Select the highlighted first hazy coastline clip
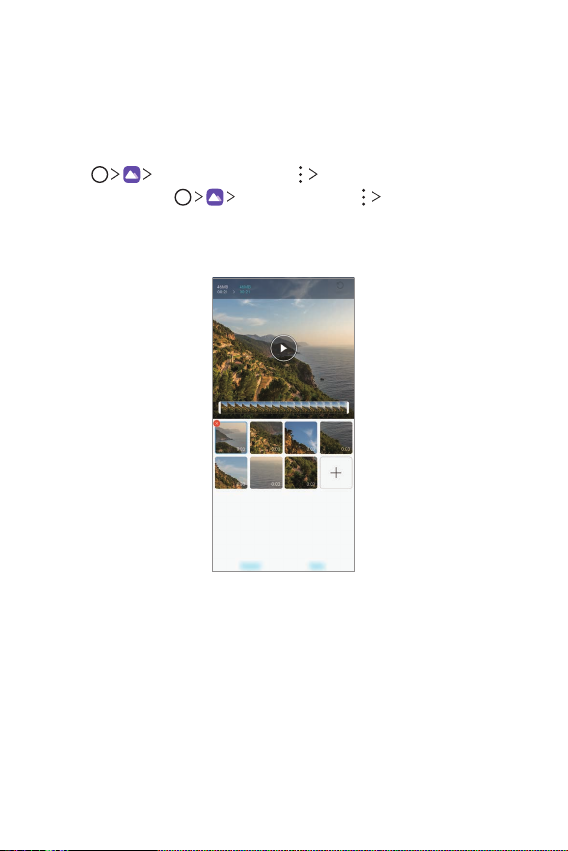 tap(231, 438)
